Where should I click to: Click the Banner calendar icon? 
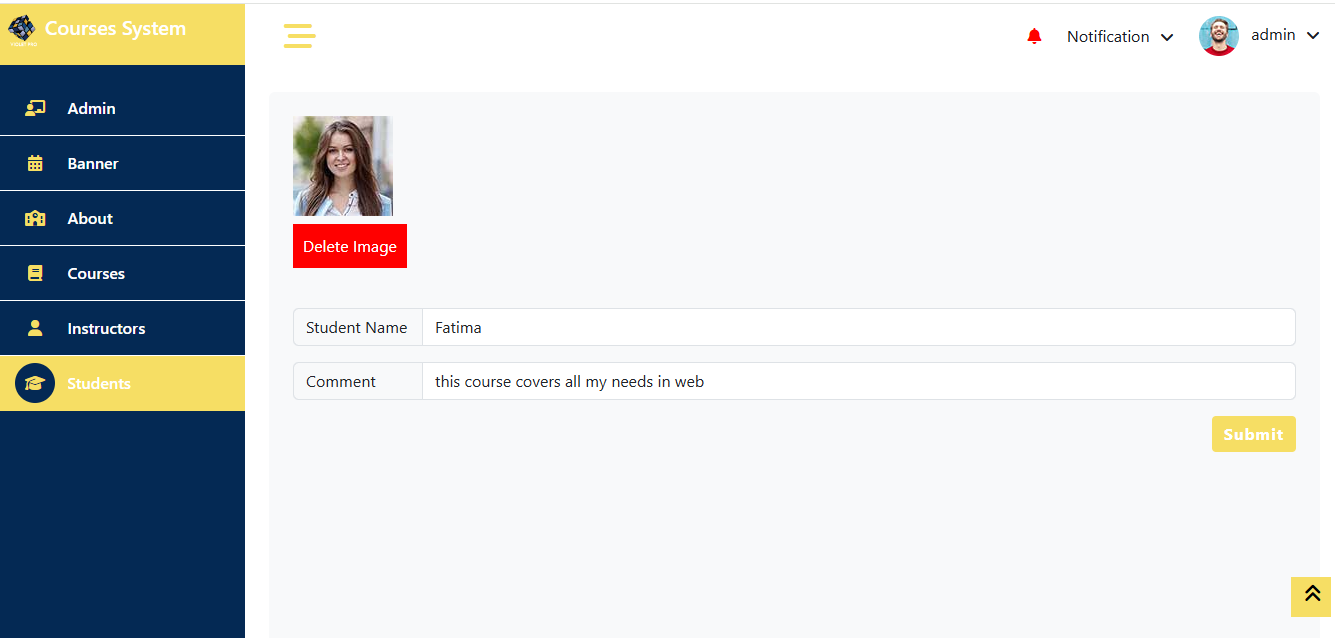click(x=35, y=164)
